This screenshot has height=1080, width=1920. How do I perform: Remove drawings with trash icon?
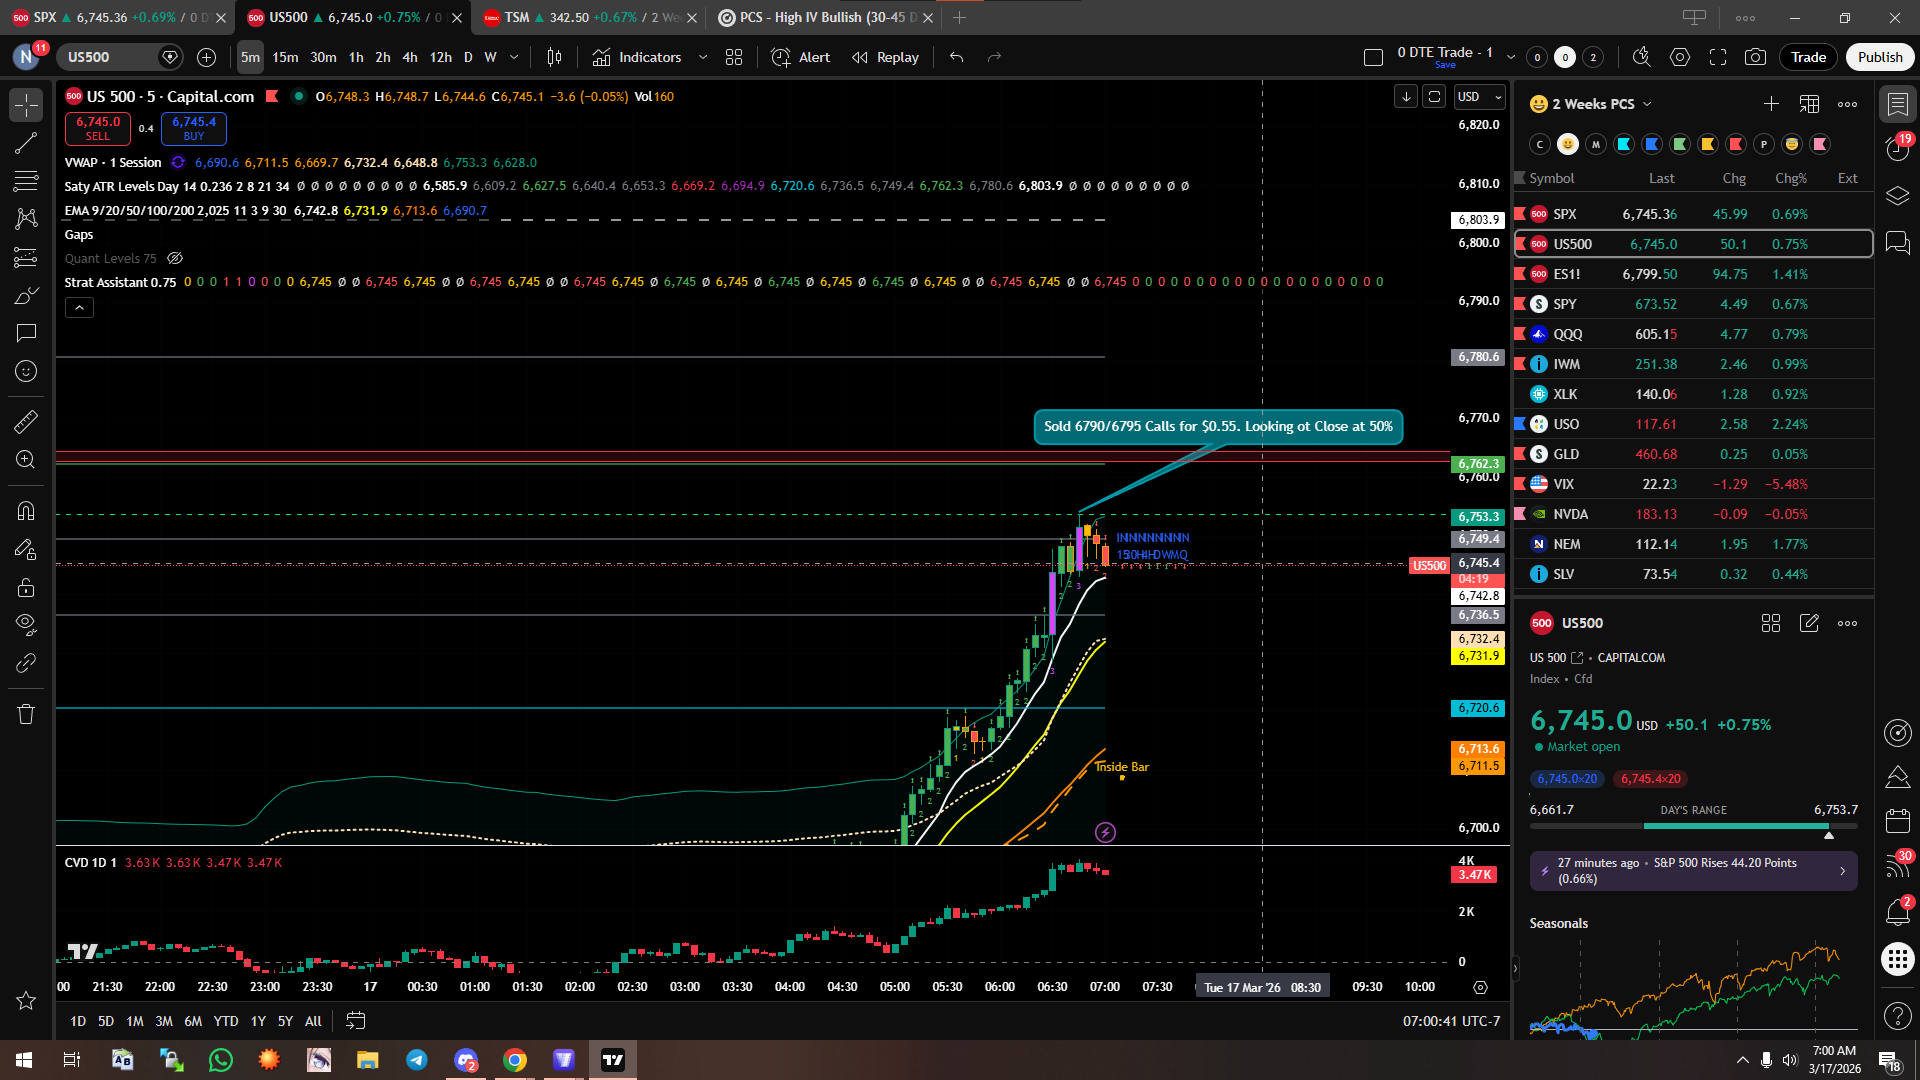tap(26, 714)
